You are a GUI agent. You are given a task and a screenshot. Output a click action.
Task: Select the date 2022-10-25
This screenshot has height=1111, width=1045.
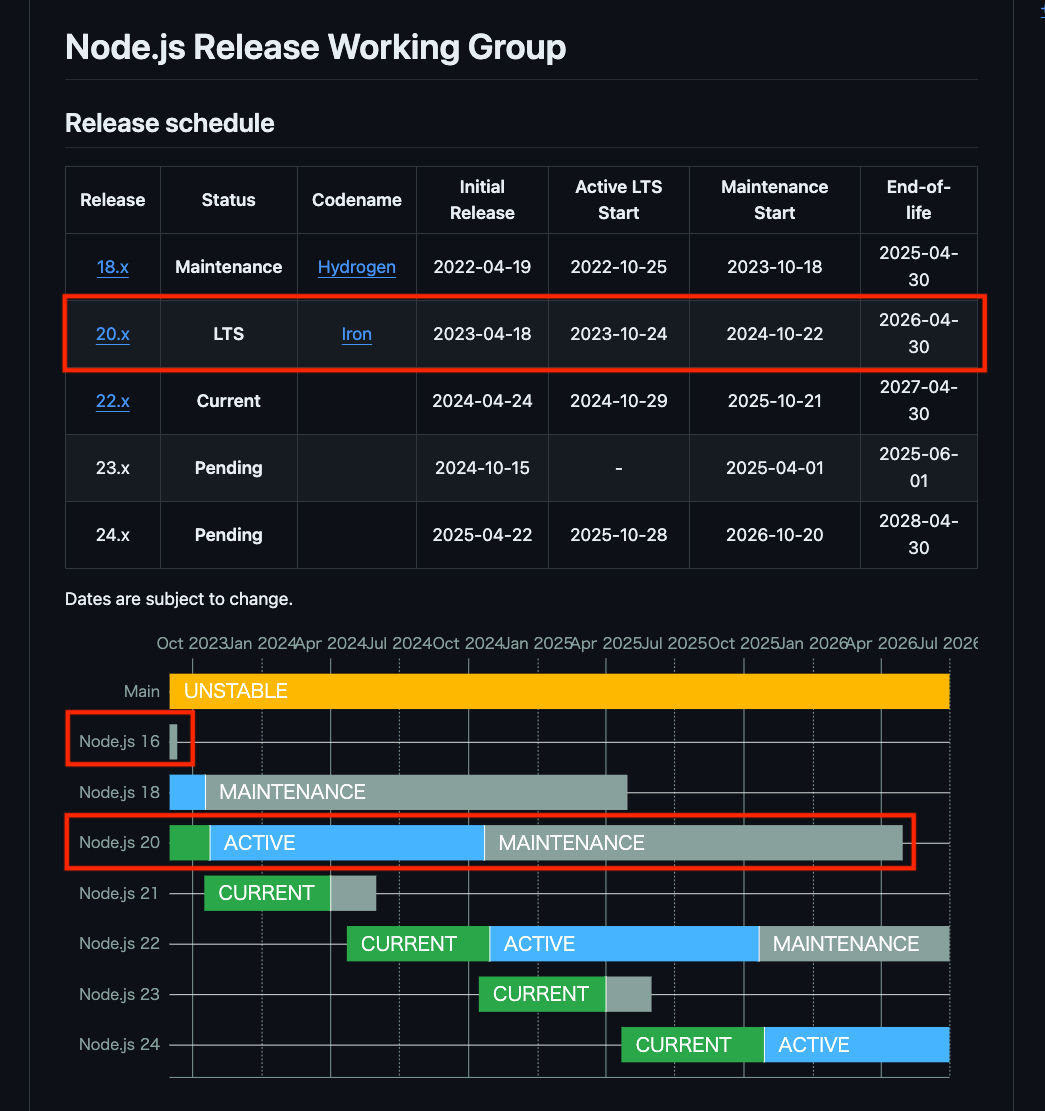pos(618,267)
